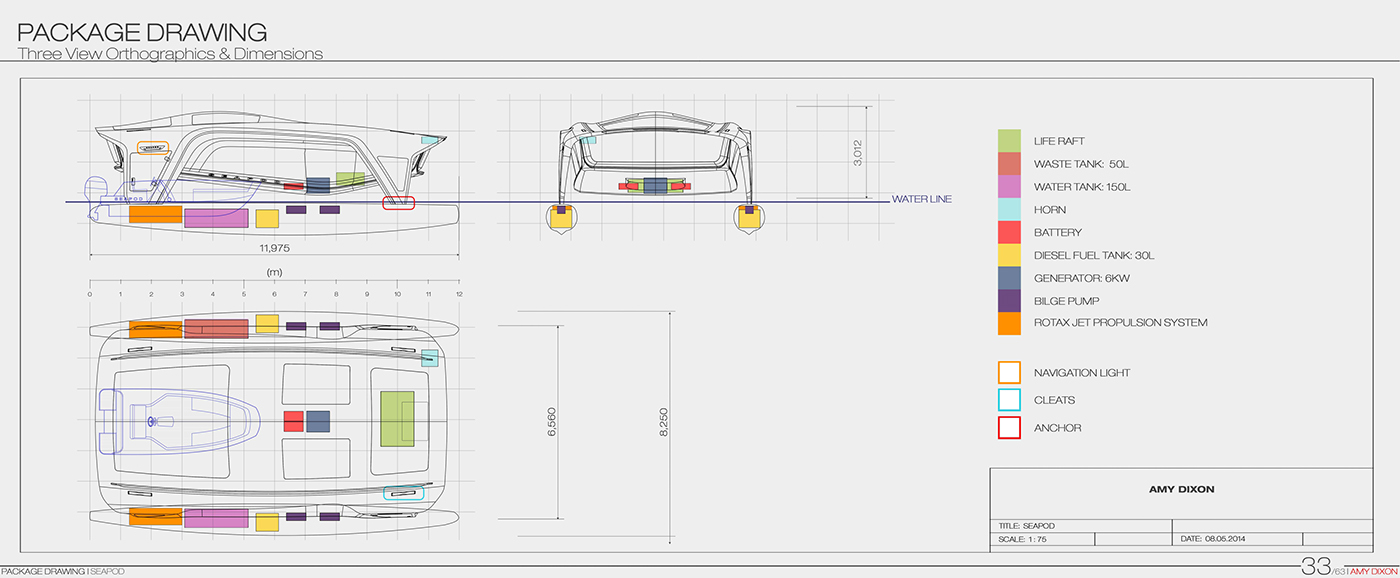Select the 'BILGE PUMP' legend label
1400x578 pixels.
[1064, 301]
